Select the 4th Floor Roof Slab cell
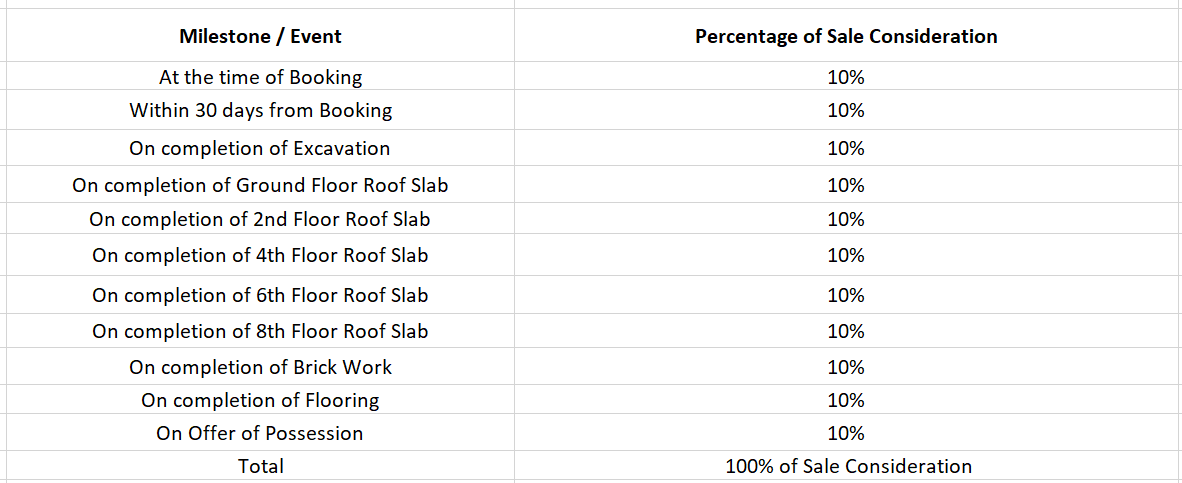 260,255
